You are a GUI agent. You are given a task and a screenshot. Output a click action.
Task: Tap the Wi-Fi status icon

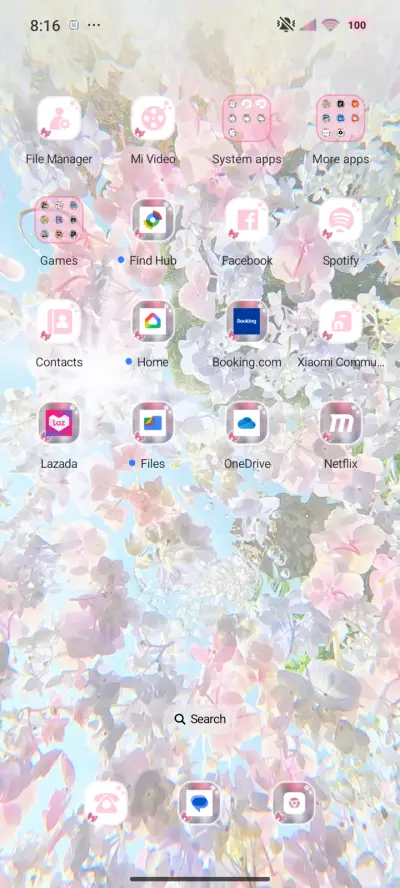point(330,25)
